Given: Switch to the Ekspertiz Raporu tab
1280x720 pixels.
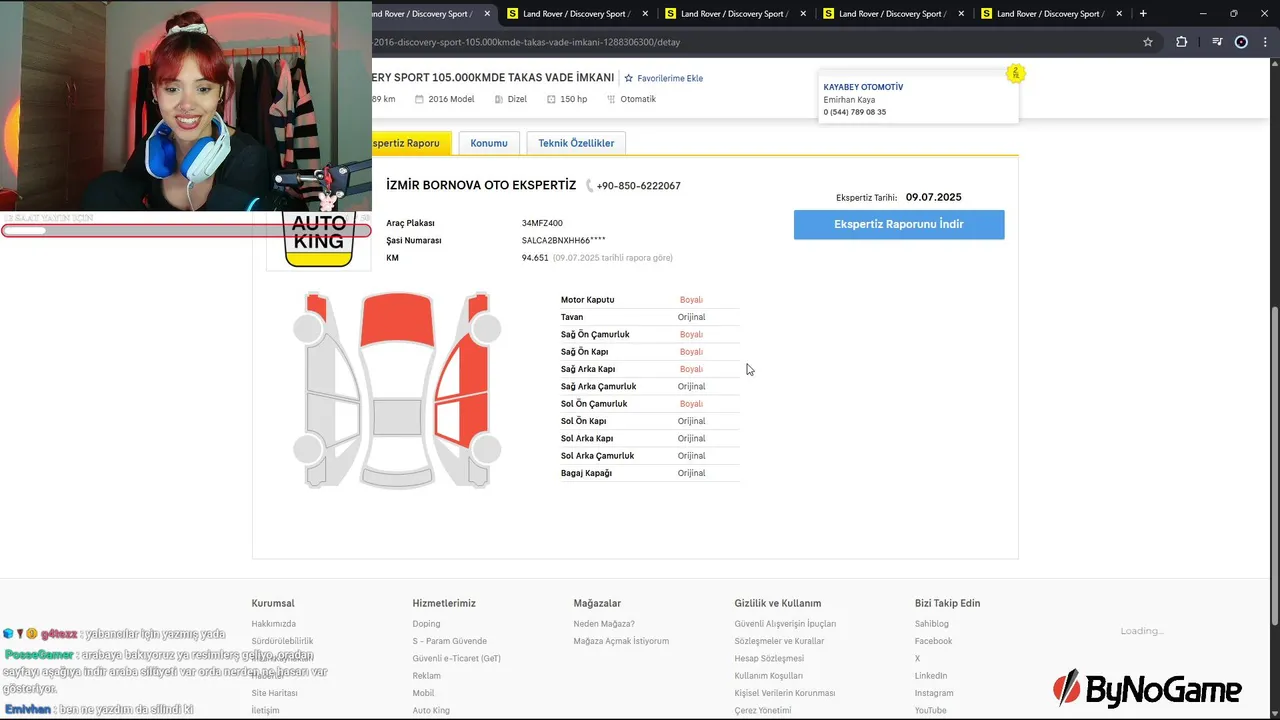Looking at the screenshot, I should tap(411, 143).
